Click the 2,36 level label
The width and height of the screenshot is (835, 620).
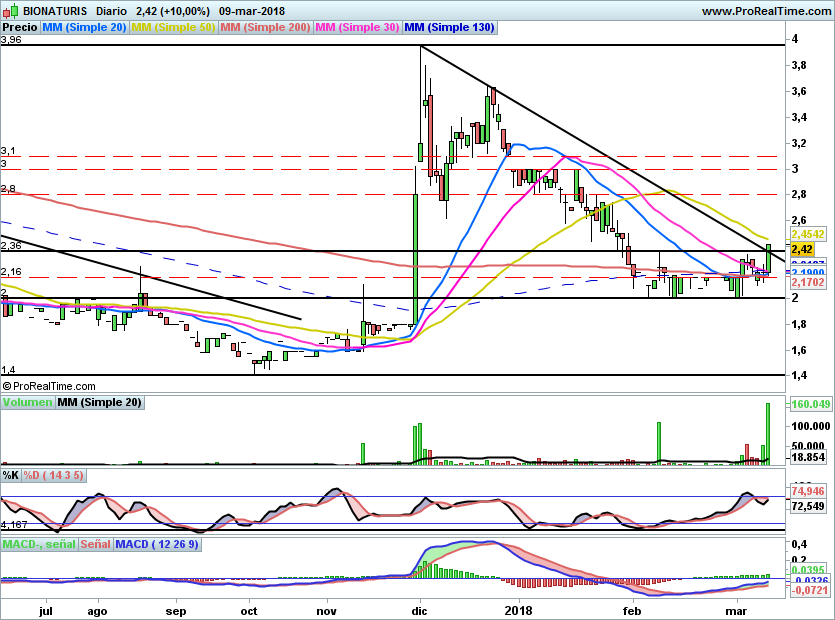[11, 246]
